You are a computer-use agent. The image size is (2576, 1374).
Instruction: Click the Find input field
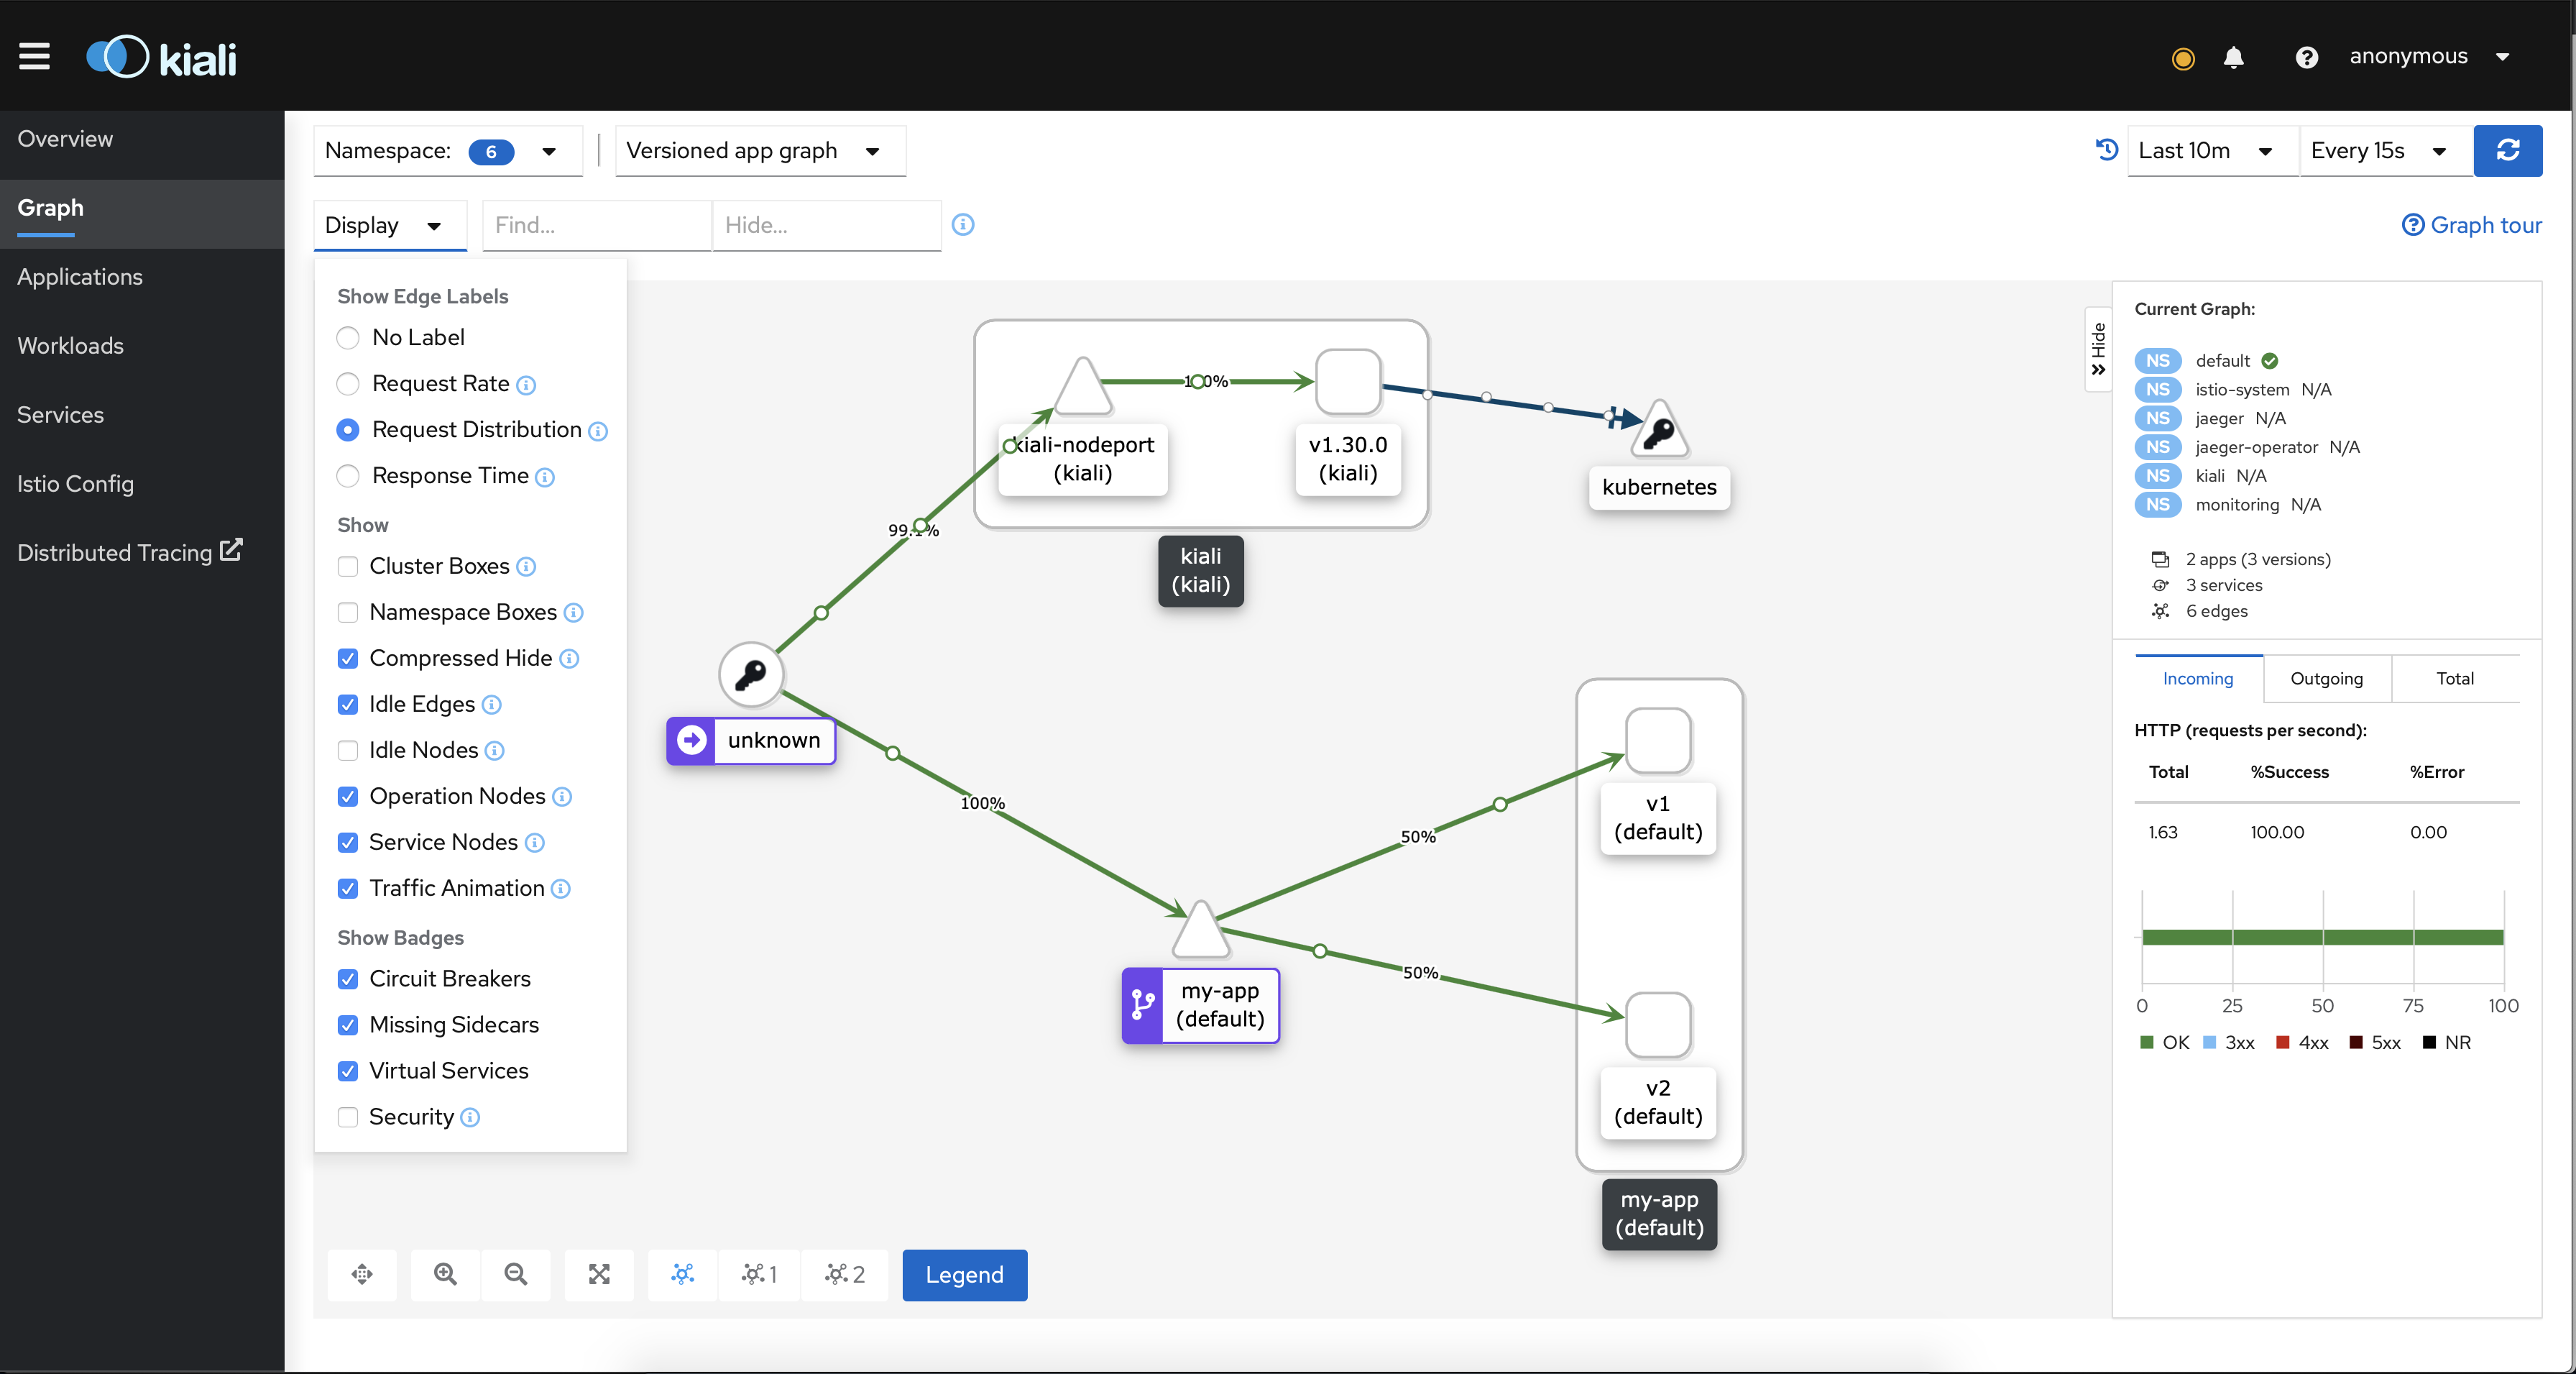(x=596, y=225)
